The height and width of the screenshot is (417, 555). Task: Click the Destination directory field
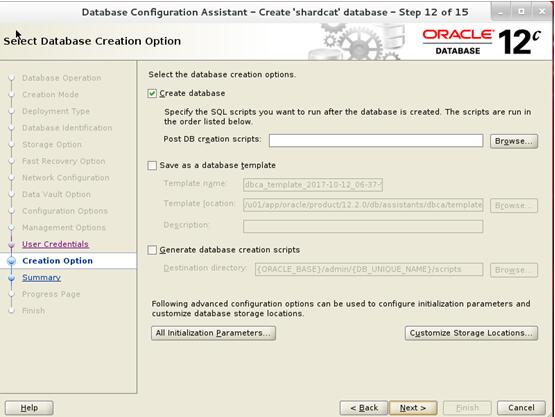point(369,269)
